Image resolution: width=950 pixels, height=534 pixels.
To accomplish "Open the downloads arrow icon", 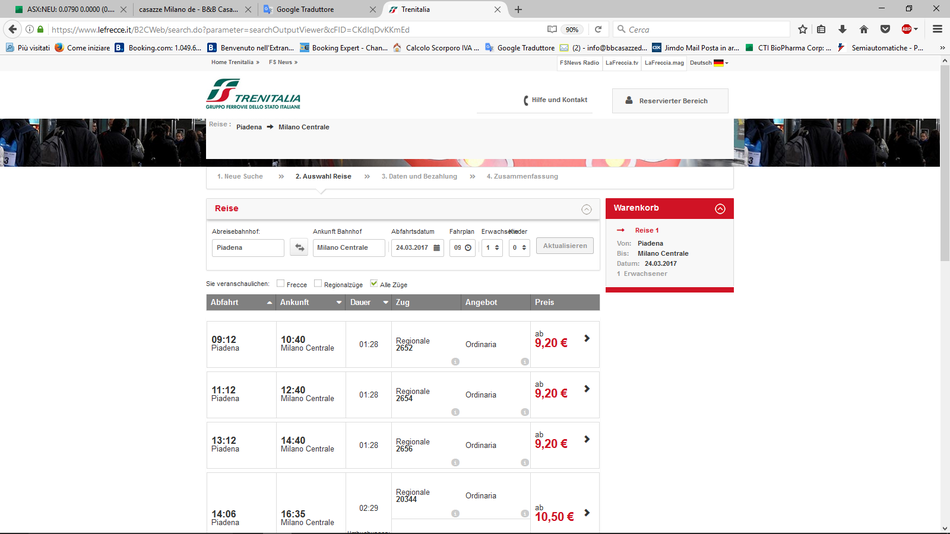I will coord(842,29).
